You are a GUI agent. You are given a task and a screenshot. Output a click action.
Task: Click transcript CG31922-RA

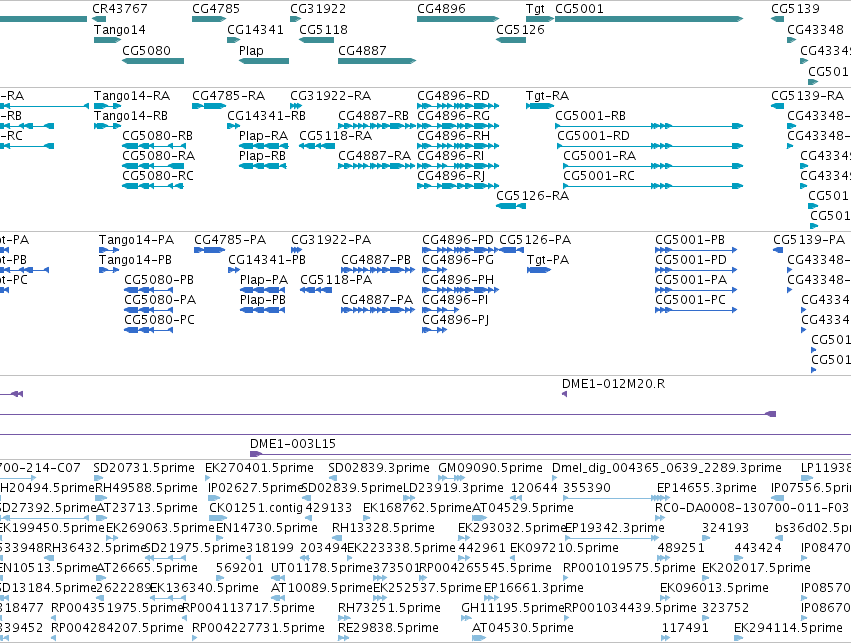[296, 106]
